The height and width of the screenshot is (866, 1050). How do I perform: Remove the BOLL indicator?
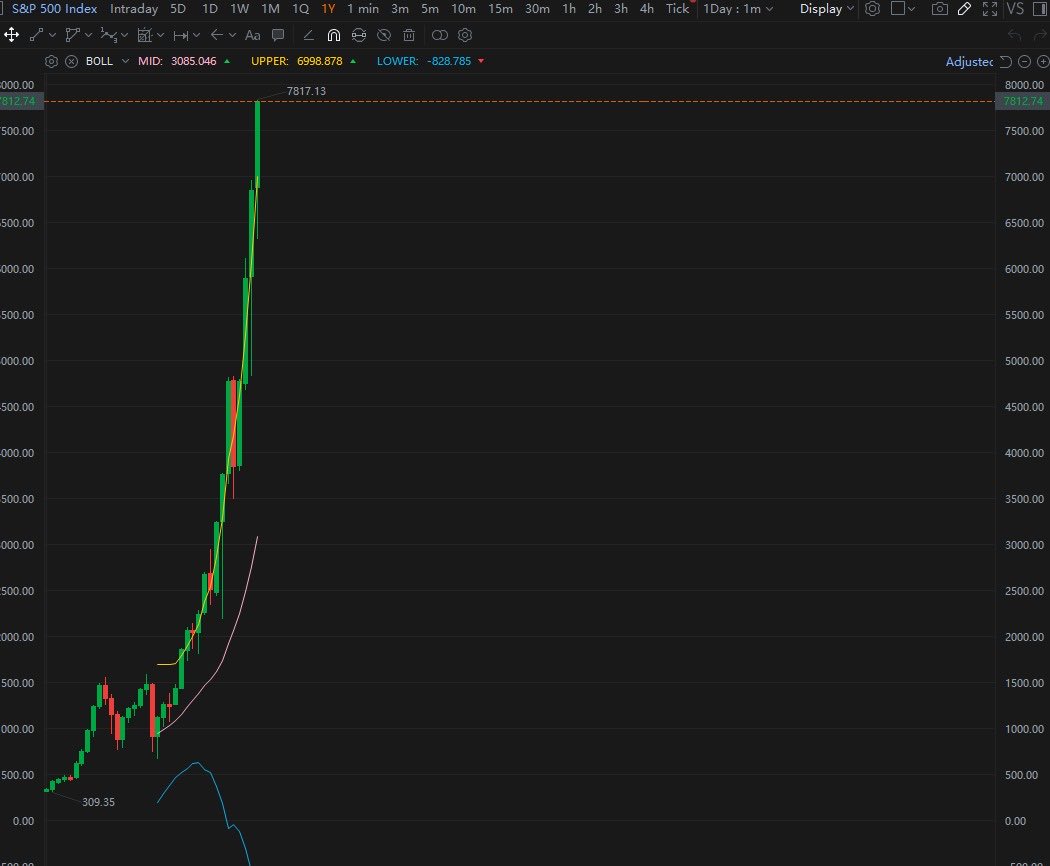click(72, 61)
